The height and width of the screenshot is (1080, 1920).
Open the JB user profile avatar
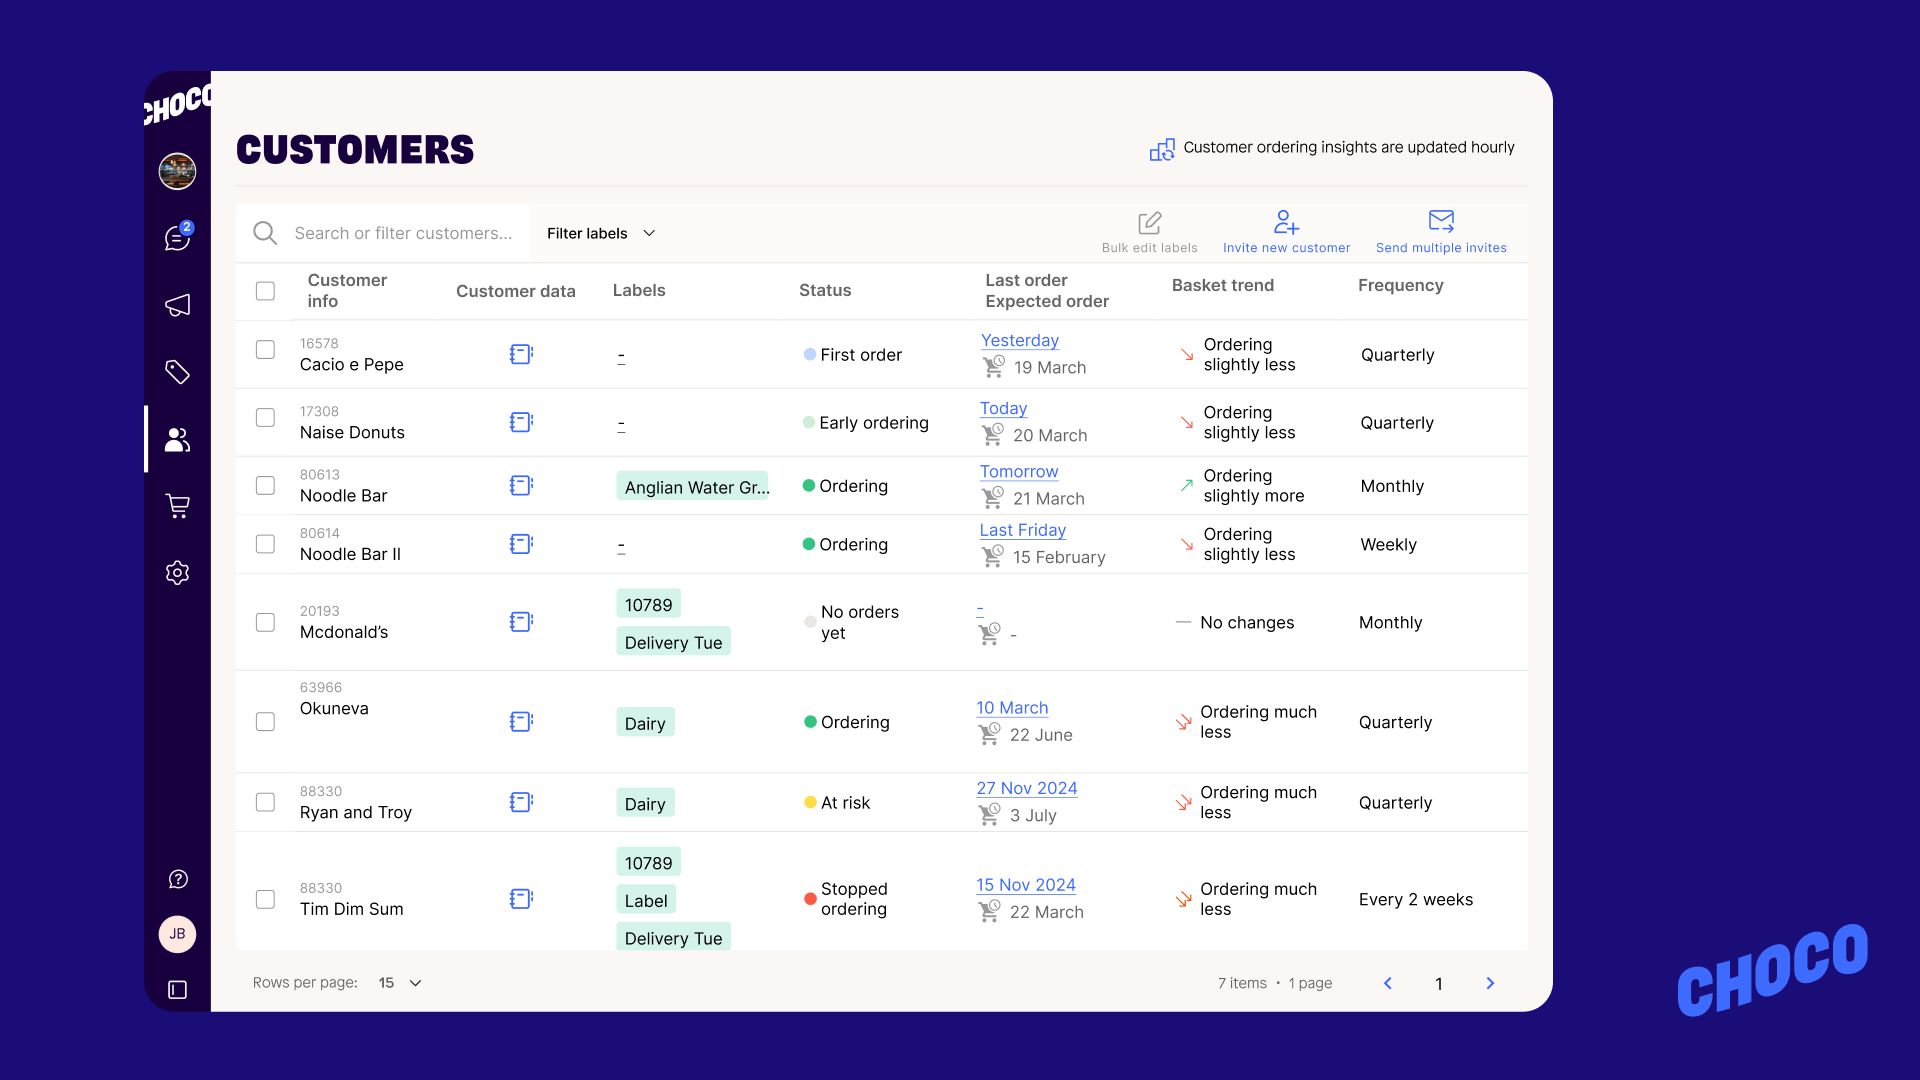pyautogui.click(x=177, y=934)
